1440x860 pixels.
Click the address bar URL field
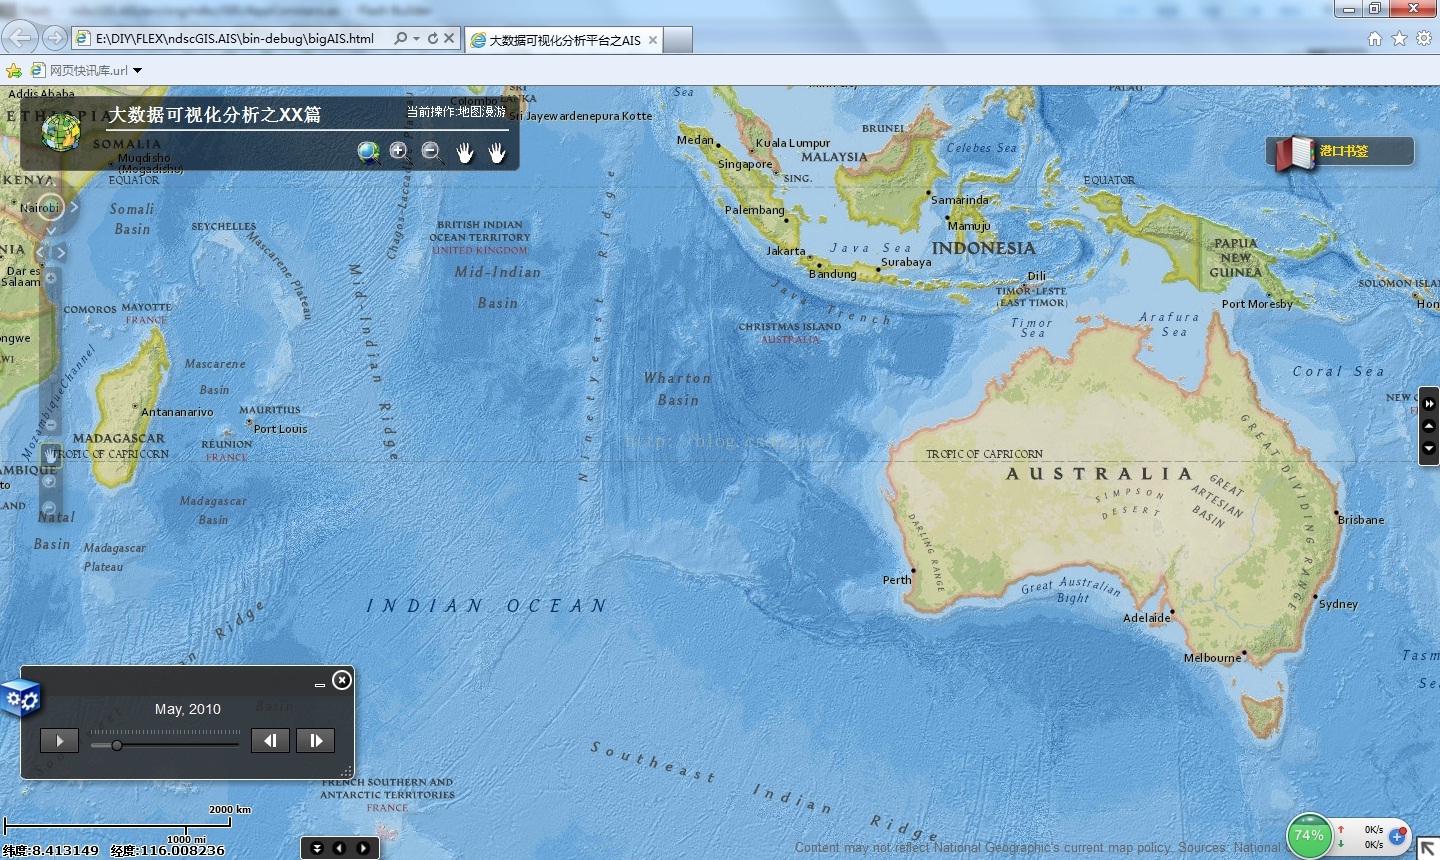tap(235, 38)
